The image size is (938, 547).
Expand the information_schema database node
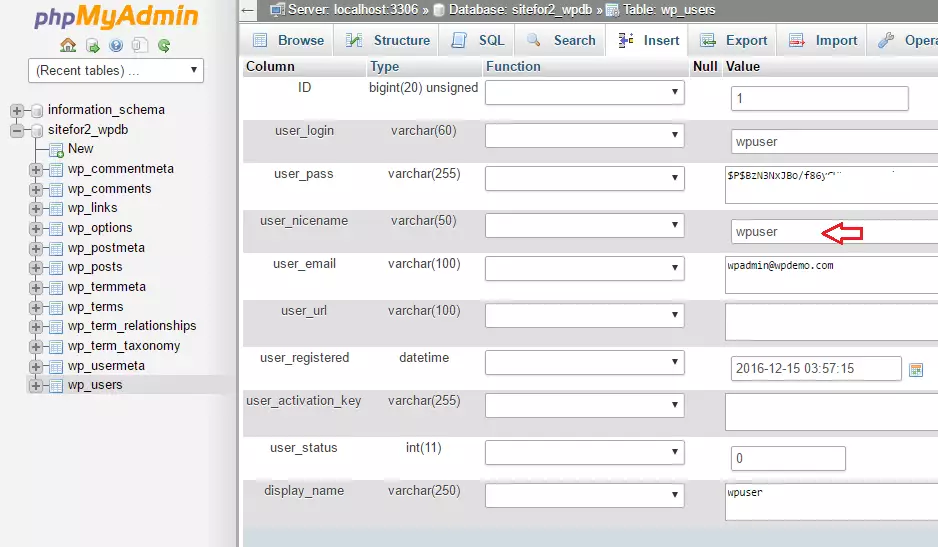(17, 111)
